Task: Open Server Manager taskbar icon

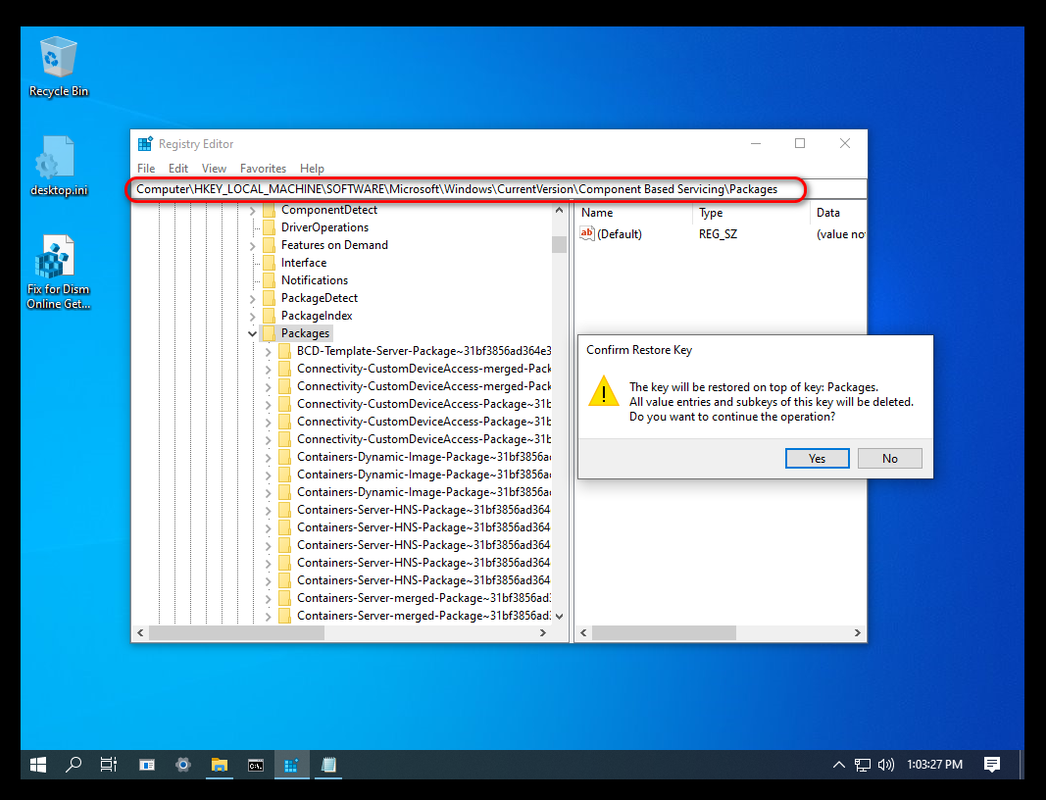Action: 147,765
